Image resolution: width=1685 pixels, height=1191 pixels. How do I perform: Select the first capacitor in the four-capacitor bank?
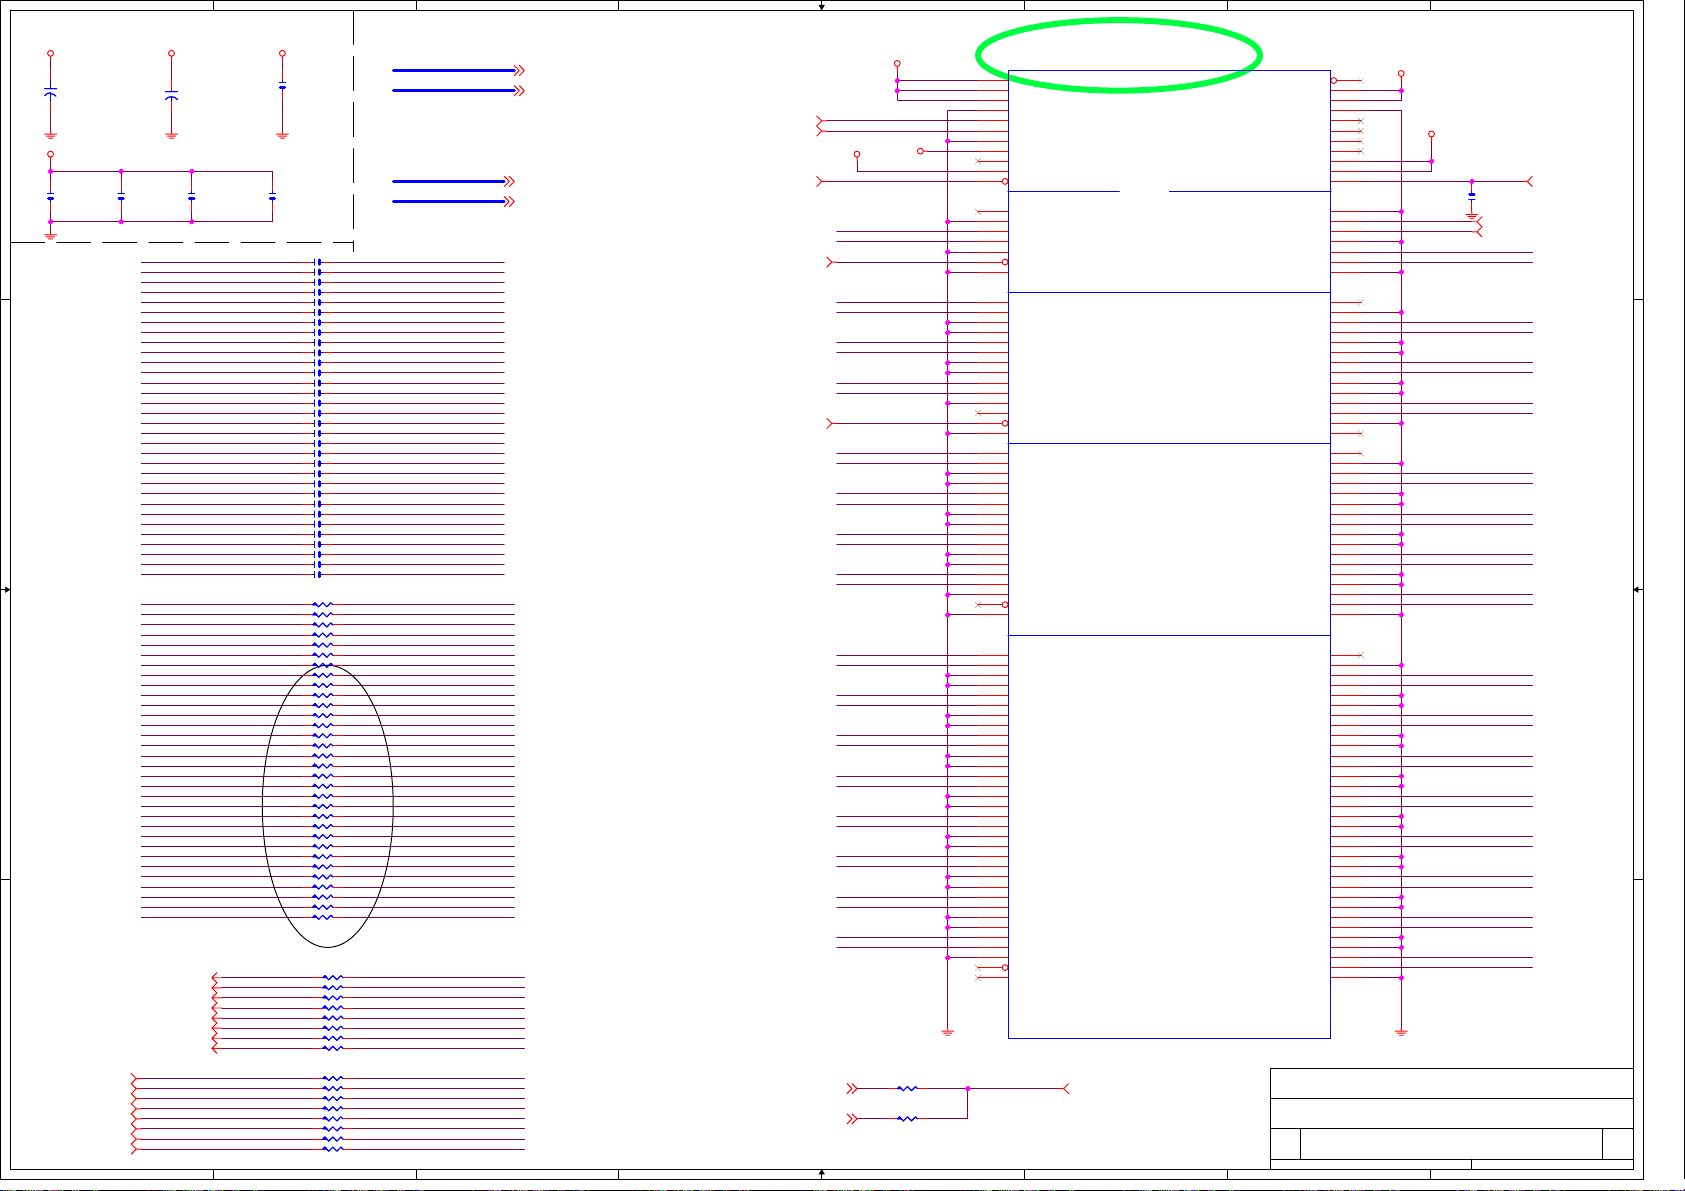[x=50, y=197]
